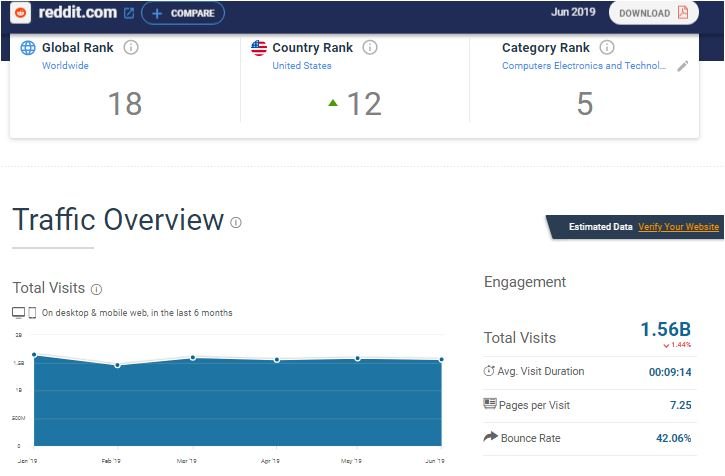Click the Engagement heading
This screenshot has width=725, height=476.
(x=525, y=282)
